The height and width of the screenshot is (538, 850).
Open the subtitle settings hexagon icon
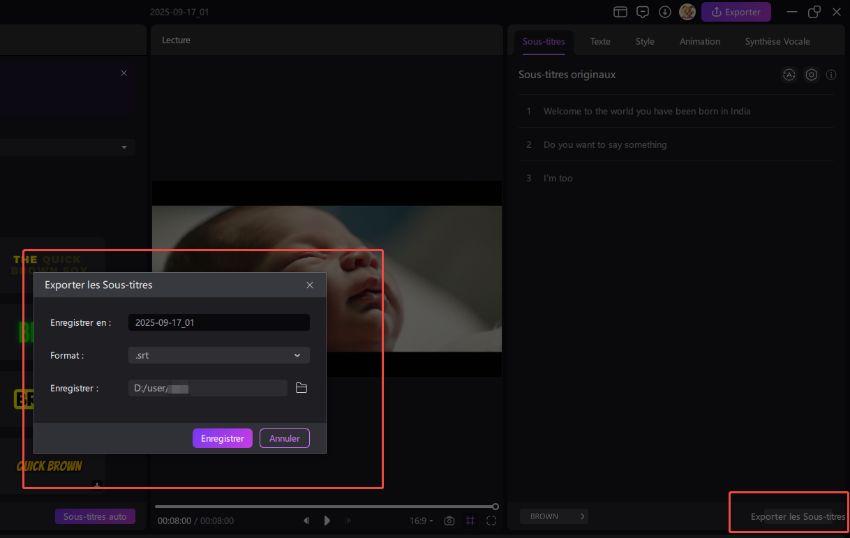811,75
